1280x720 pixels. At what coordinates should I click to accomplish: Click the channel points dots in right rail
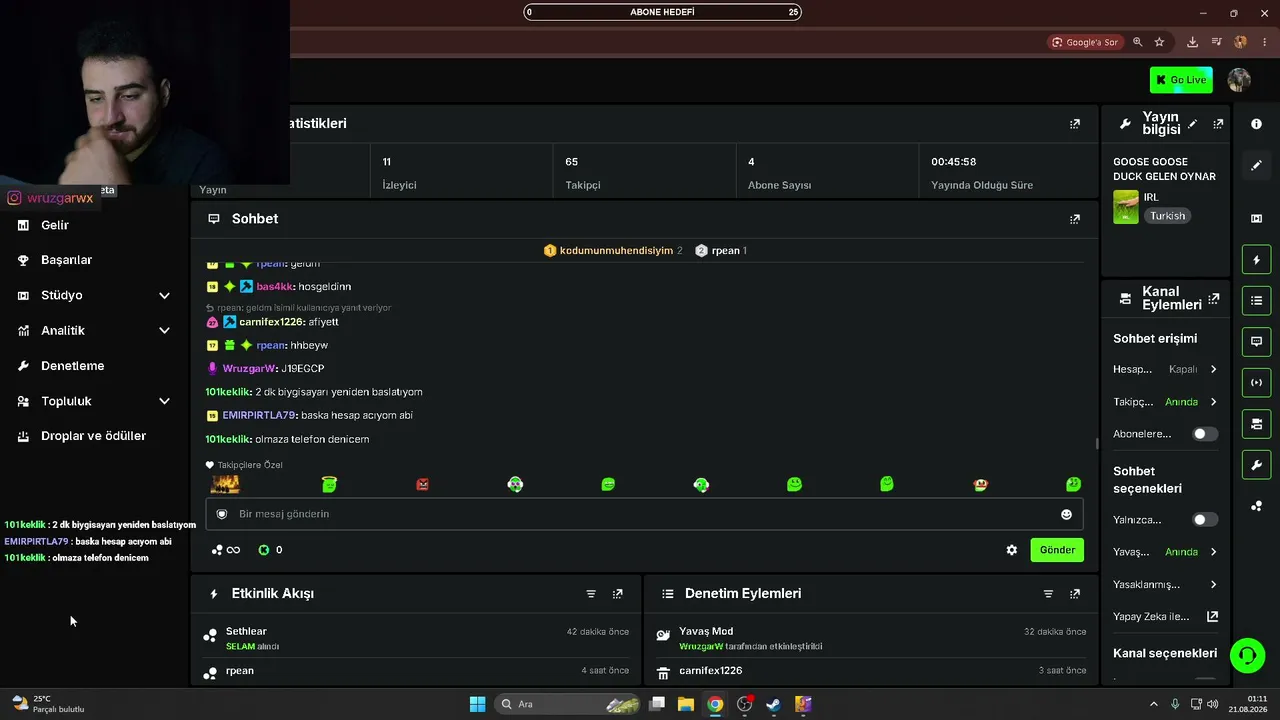(x=1257, y=506)
